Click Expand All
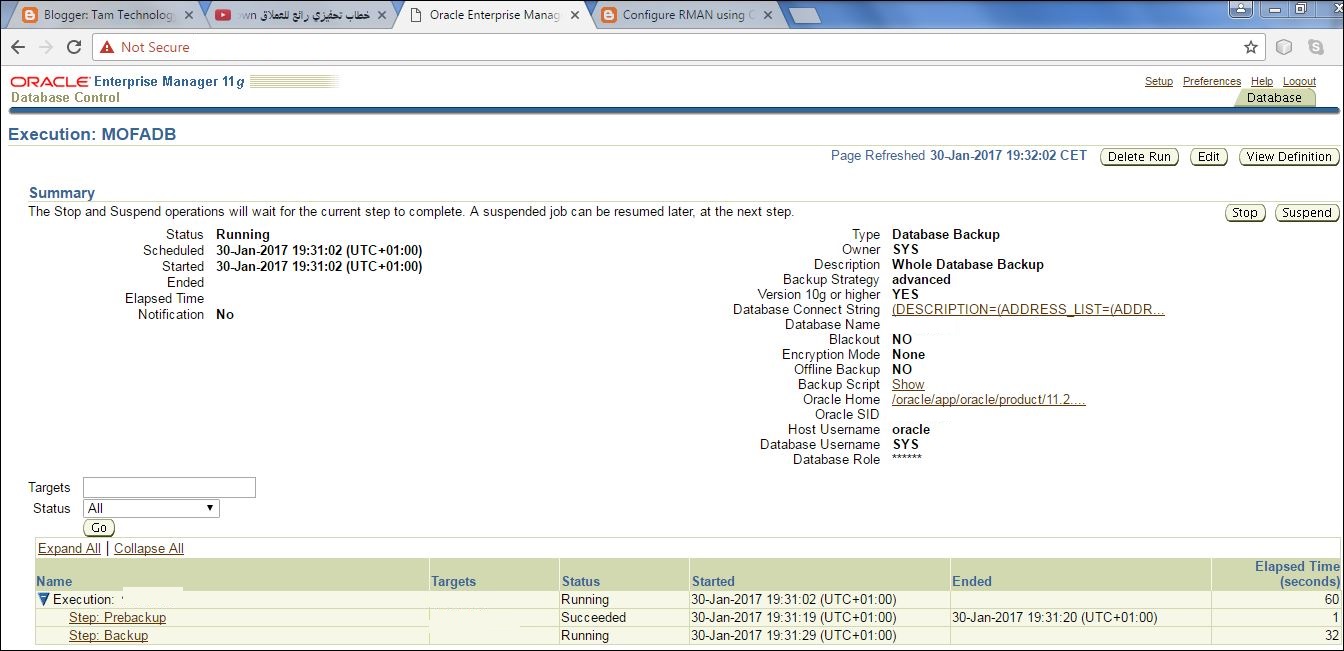Image resolution: width=1344 pixels, height=651 pixels. pos(69,549)
